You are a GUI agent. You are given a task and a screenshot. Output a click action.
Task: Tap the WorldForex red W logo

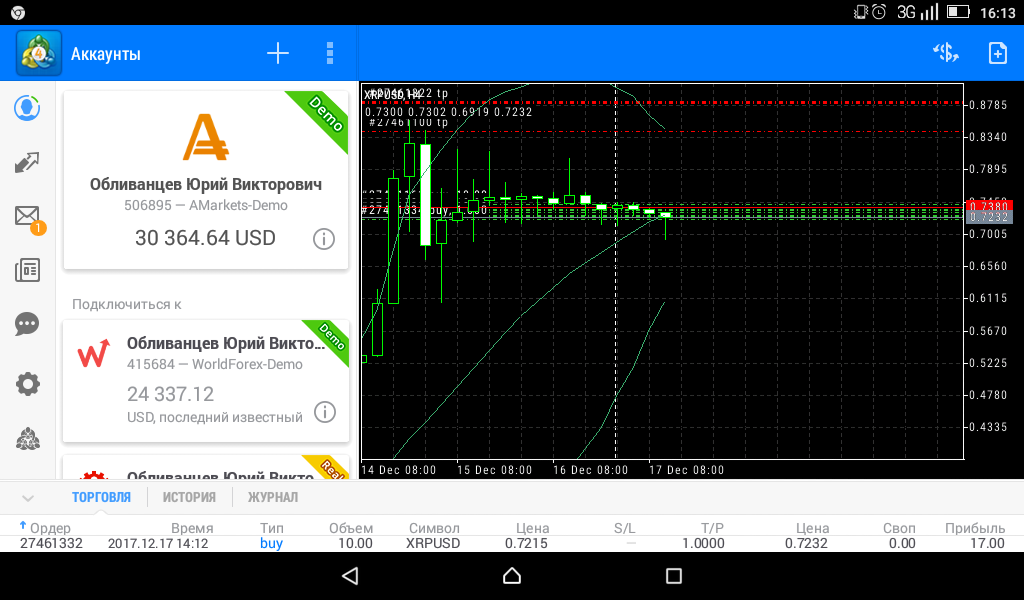coord(93,353)
